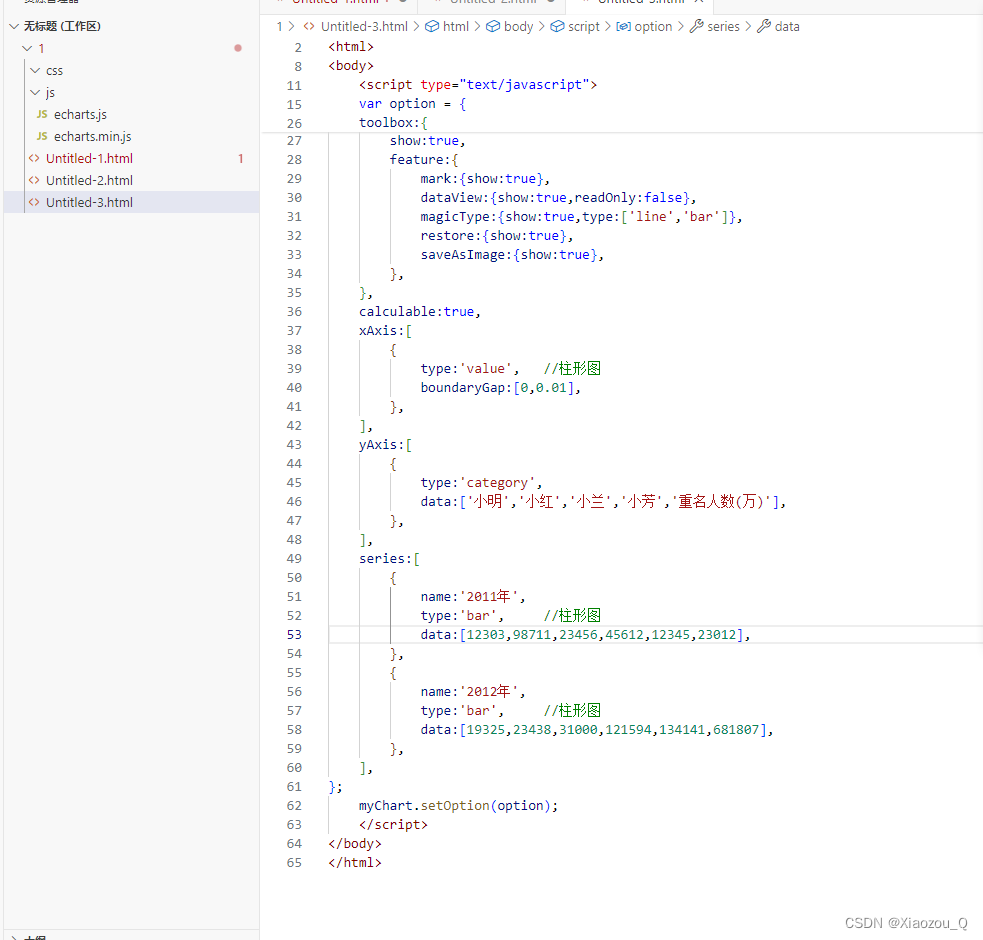Click the data array starting 19325

click(596, 730)
